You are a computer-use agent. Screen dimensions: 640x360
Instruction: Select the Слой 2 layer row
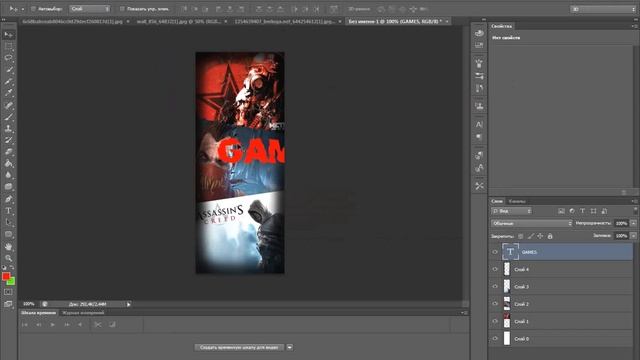561,304
